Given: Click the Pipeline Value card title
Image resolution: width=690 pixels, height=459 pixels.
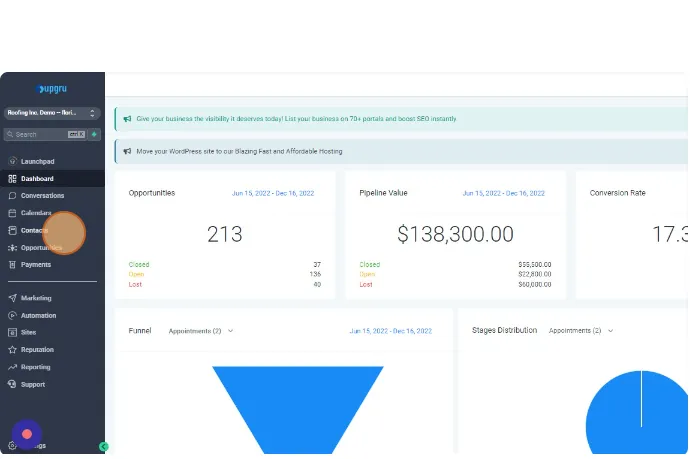Looking at the screenshot, I should tap(383, 193).
